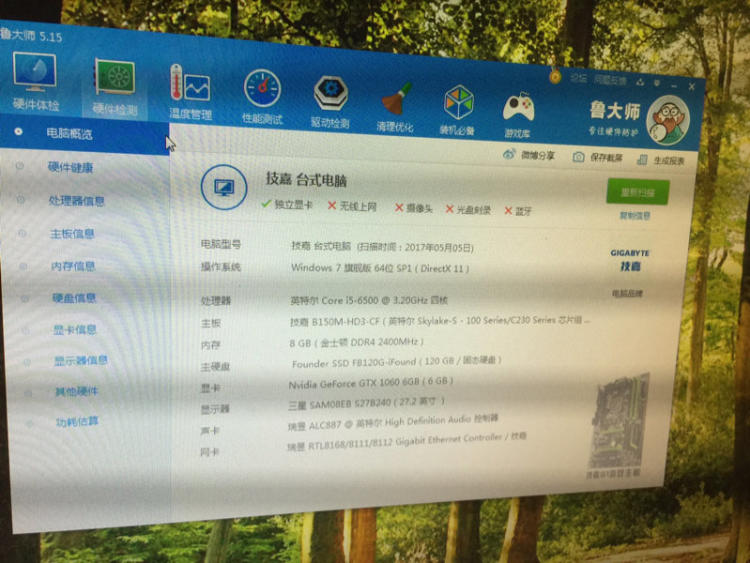This screenshot has width=750, height=563.
Task: Click the 生成报表 report icon
Action: point(642,160)
